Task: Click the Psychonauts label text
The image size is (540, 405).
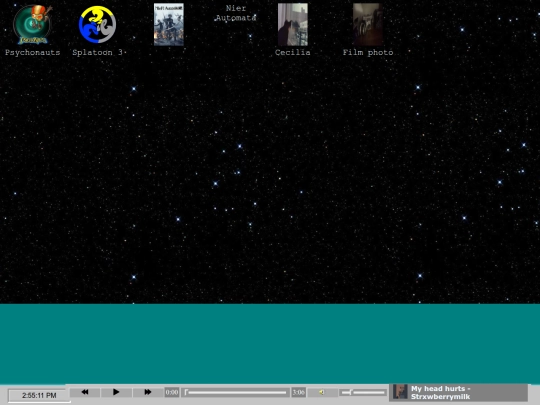Action: 32,52
